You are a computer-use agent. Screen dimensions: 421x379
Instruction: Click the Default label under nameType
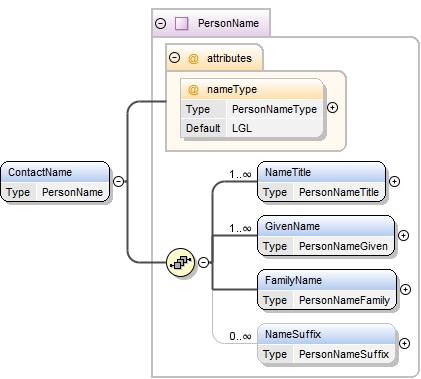[203, 128]
